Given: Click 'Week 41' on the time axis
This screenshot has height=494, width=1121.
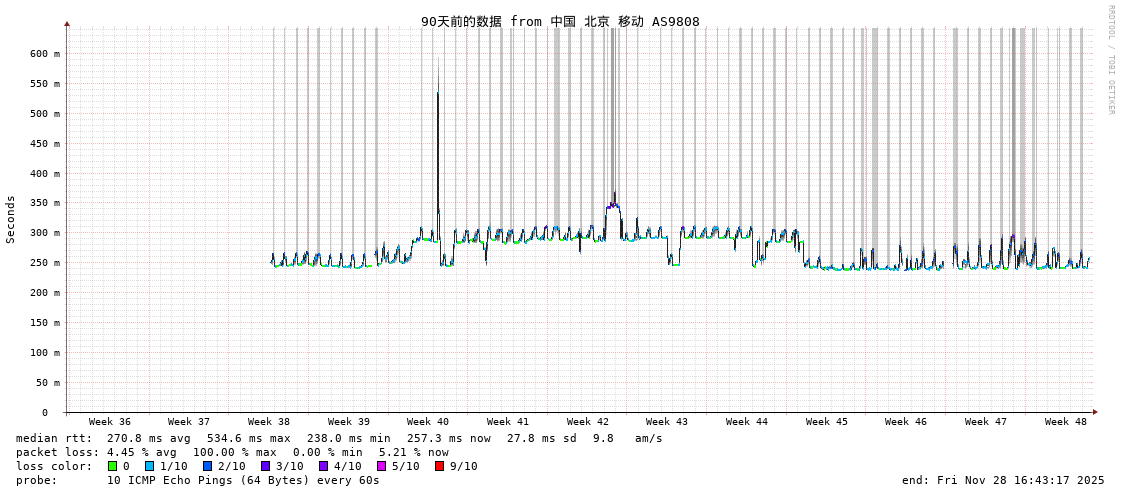Looking at the screenshot, I should pyautogui.click(x=508, y=422).
